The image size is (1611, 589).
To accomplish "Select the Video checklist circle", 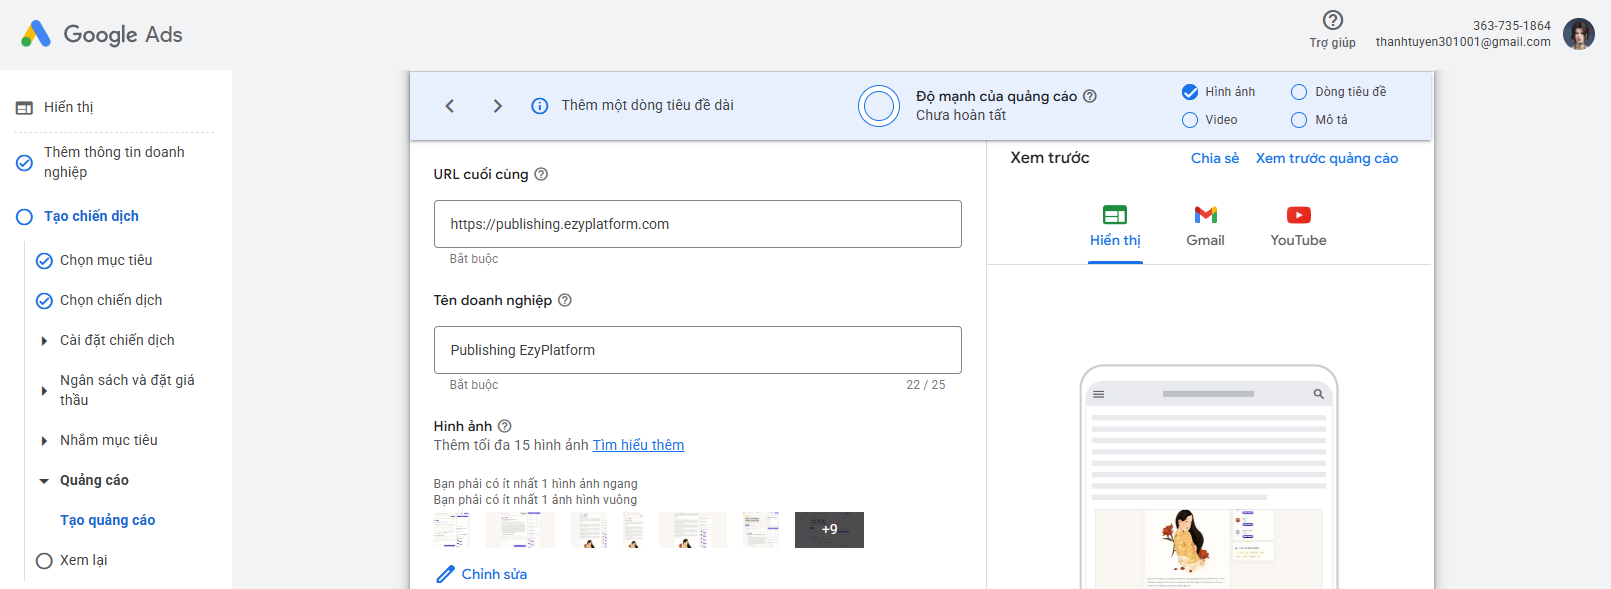I will [x=1190, y=120].
